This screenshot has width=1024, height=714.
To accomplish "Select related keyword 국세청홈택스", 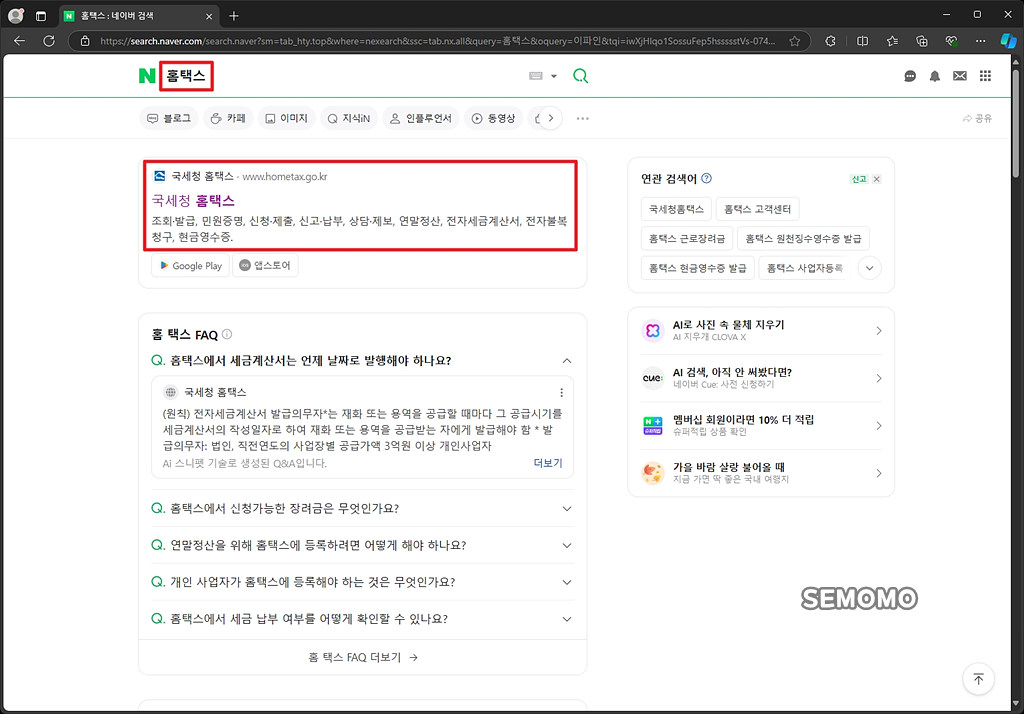I will coord(676,209).
